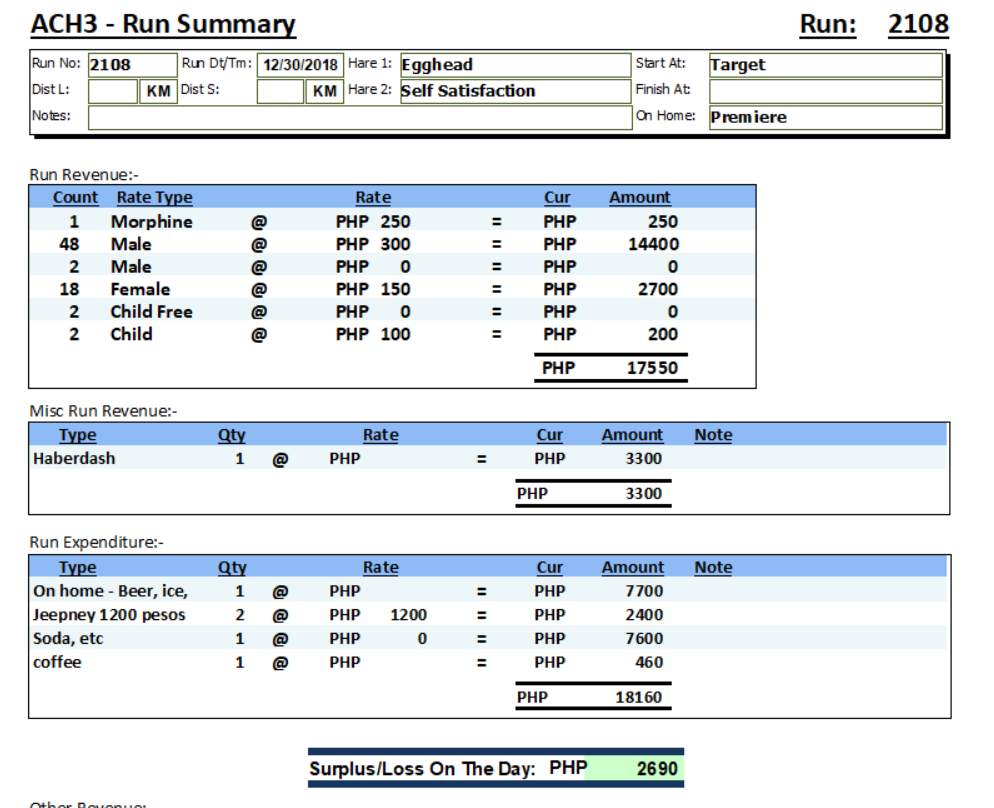Screen dimensions: 994x808
Task: Click the Note header in Run Expenditure
Action: click(713, 567)
